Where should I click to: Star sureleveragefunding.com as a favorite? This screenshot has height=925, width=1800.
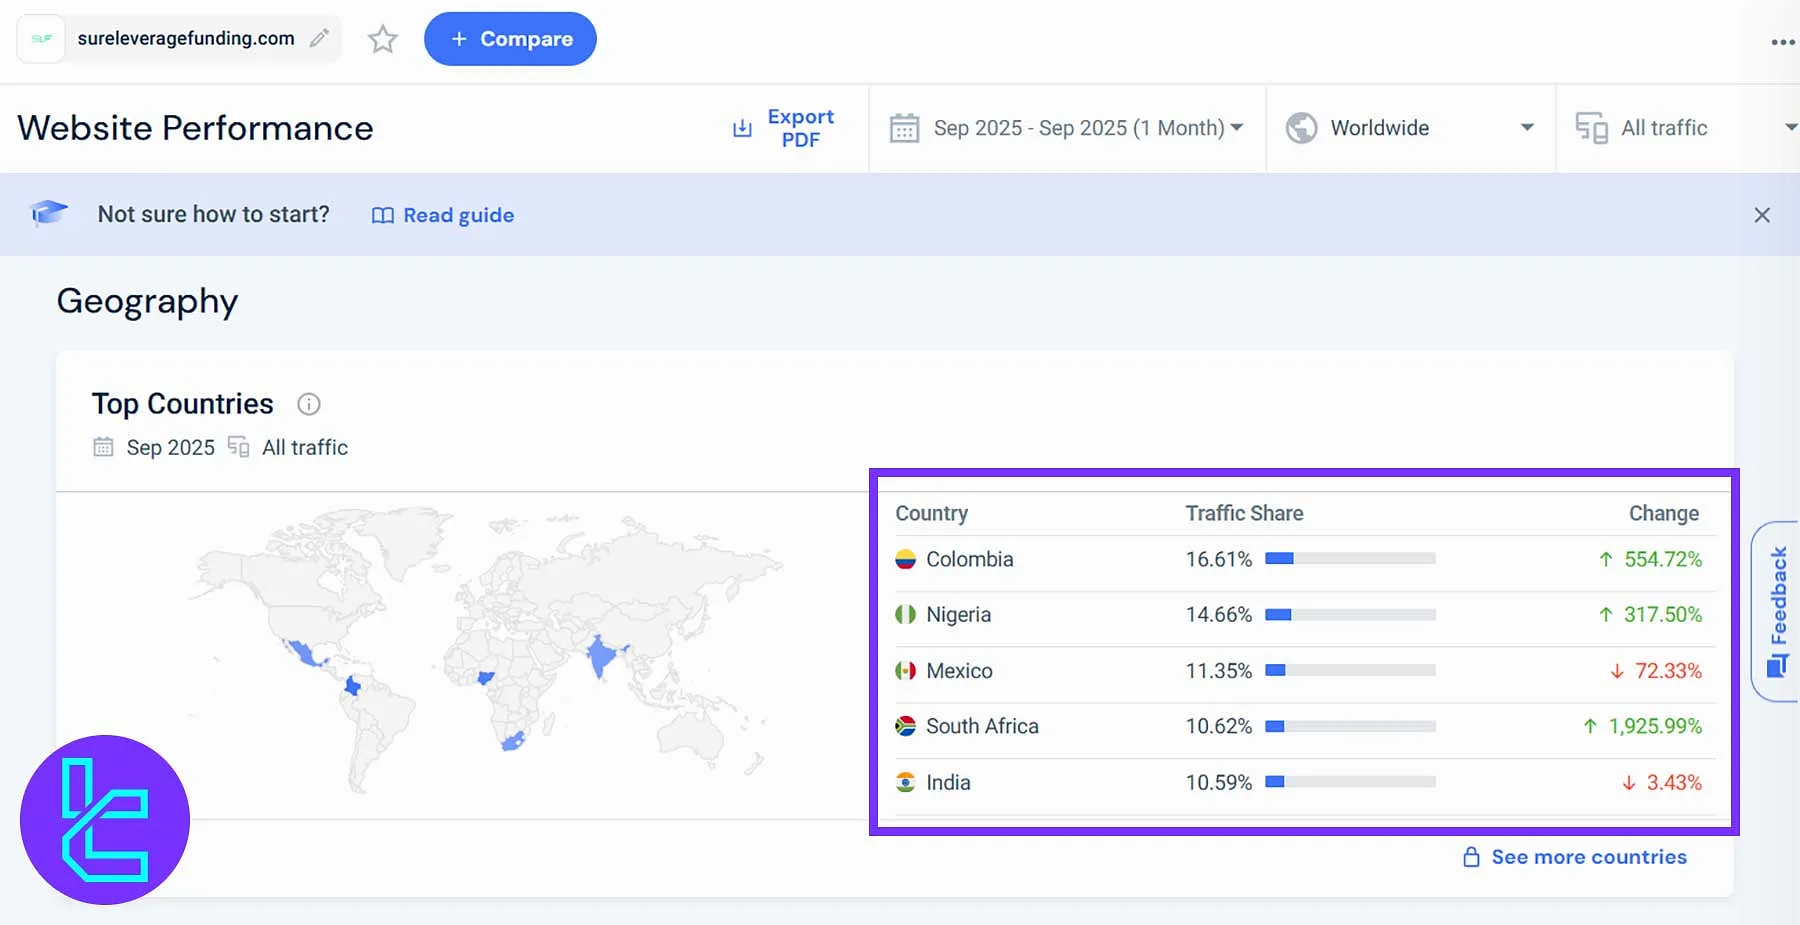tap(383, 39)
